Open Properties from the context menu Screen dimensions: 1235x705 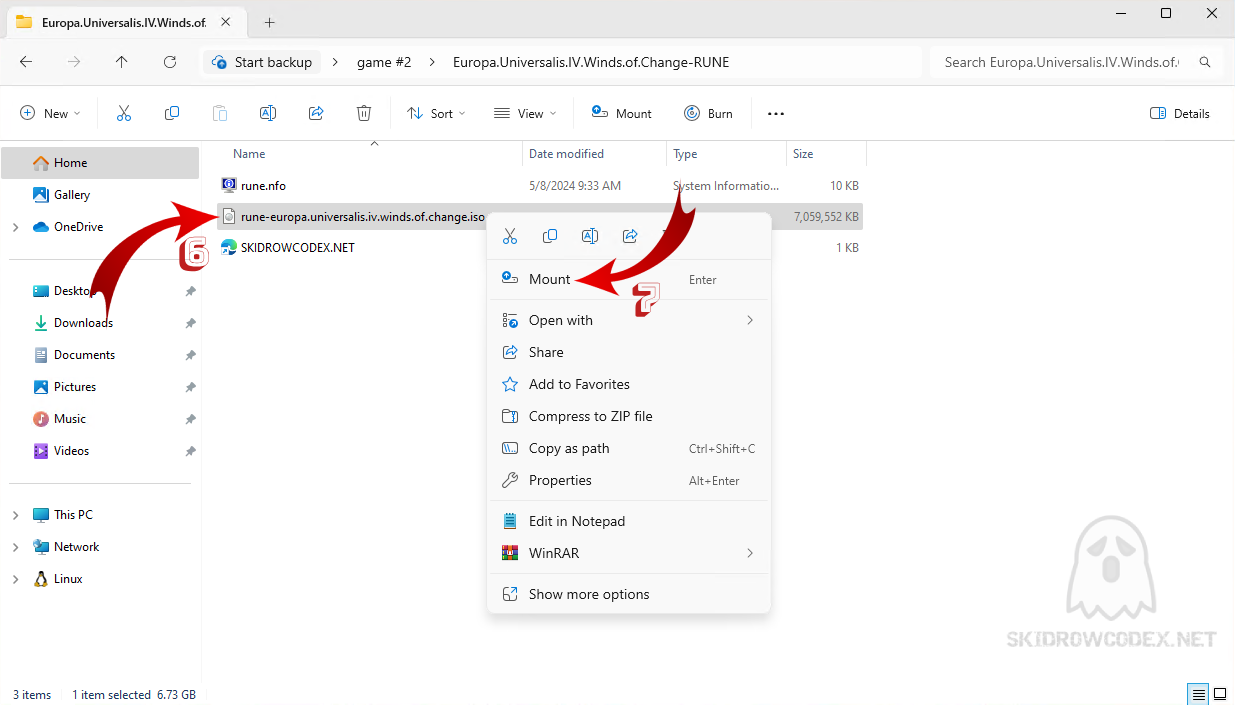click(629, 480)
